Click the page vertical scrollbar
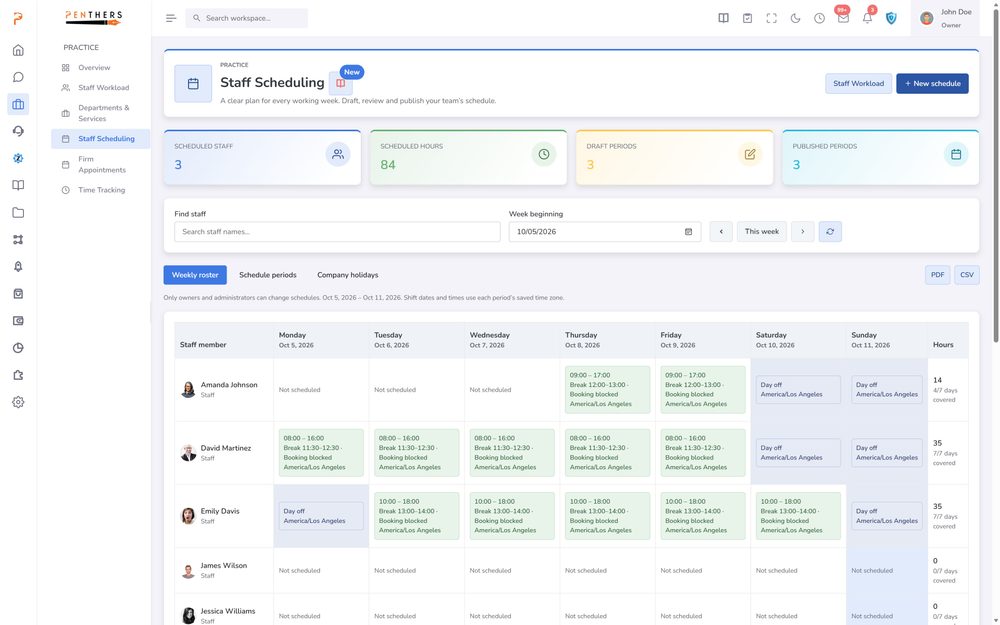The width and height of the screenshot is (1000, 625). click(995, 175)
